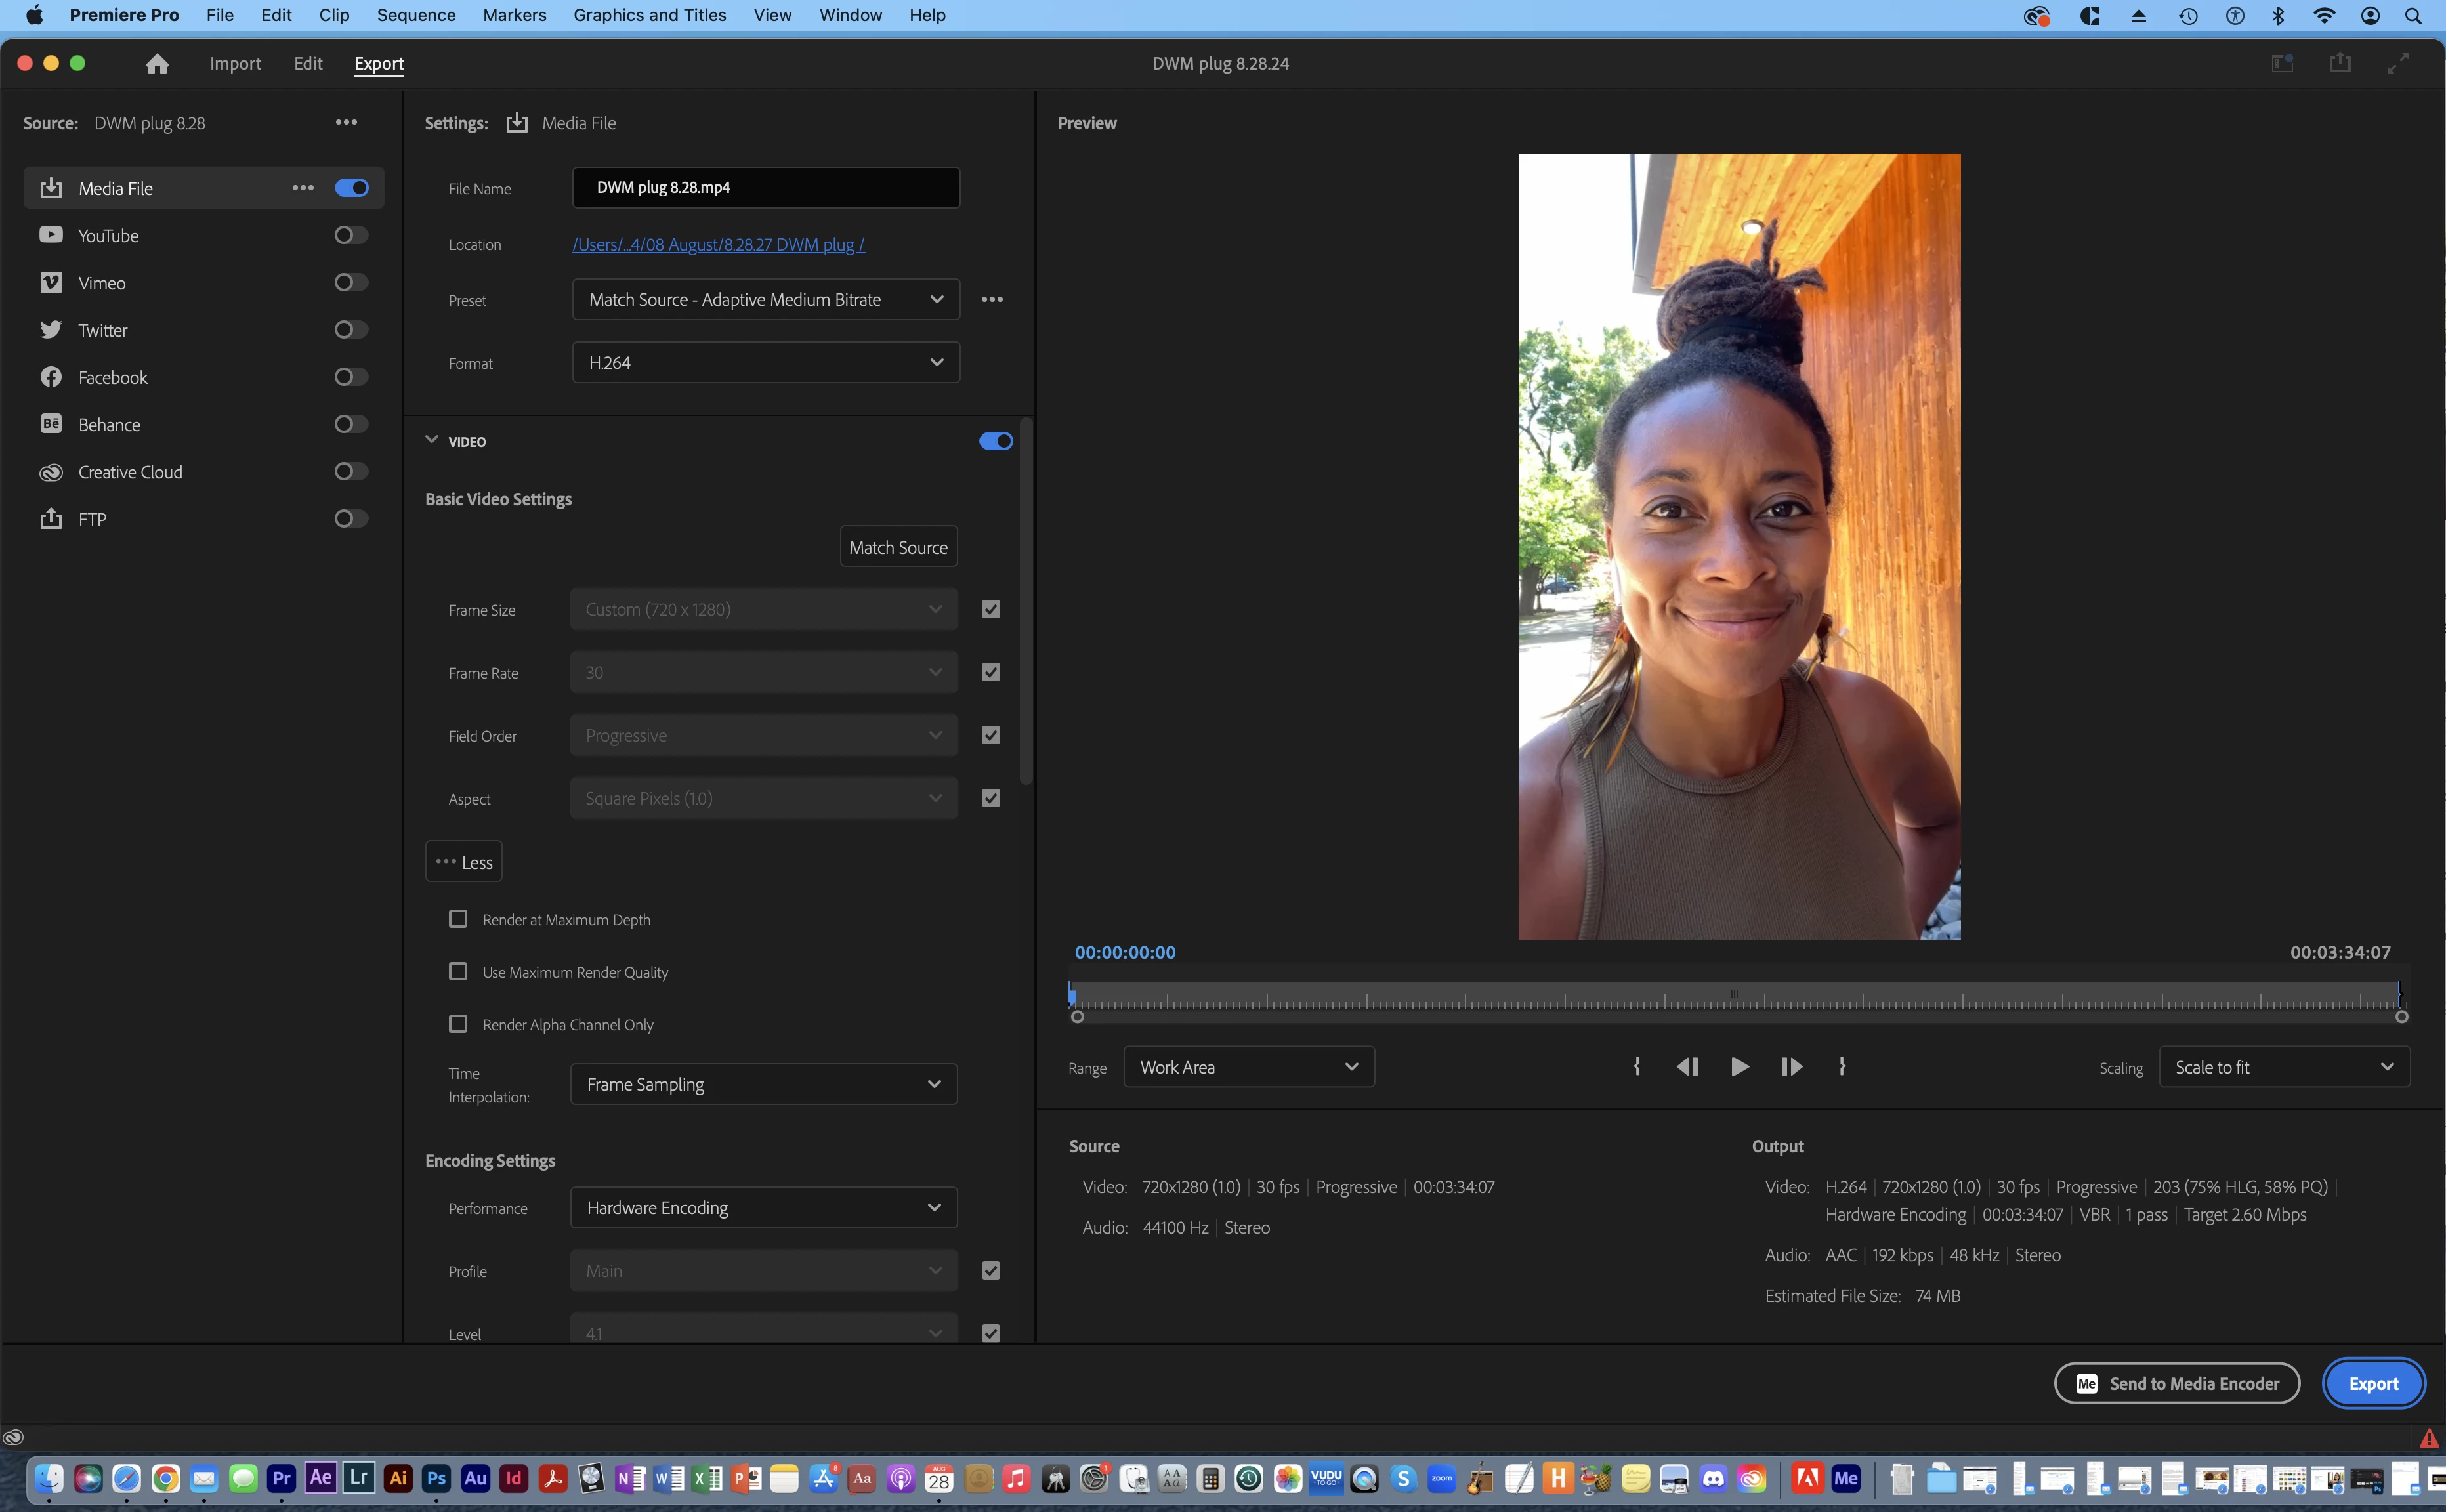
Task: Click the maximize frame arrows icon
Action: pyautogui.click(x=2398, y=64)
